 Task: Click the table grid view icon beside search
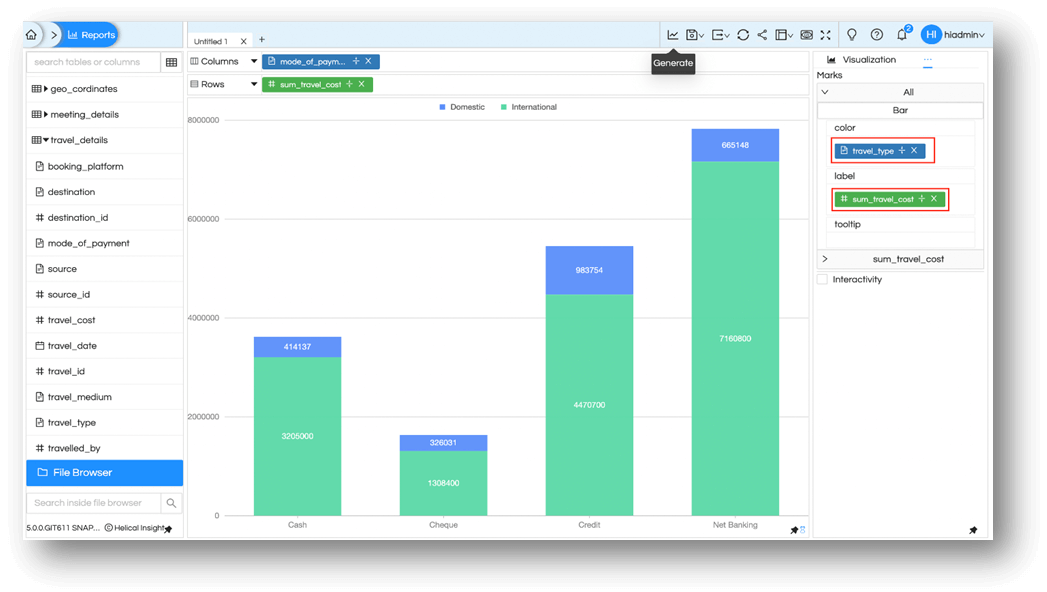(171, 62)
